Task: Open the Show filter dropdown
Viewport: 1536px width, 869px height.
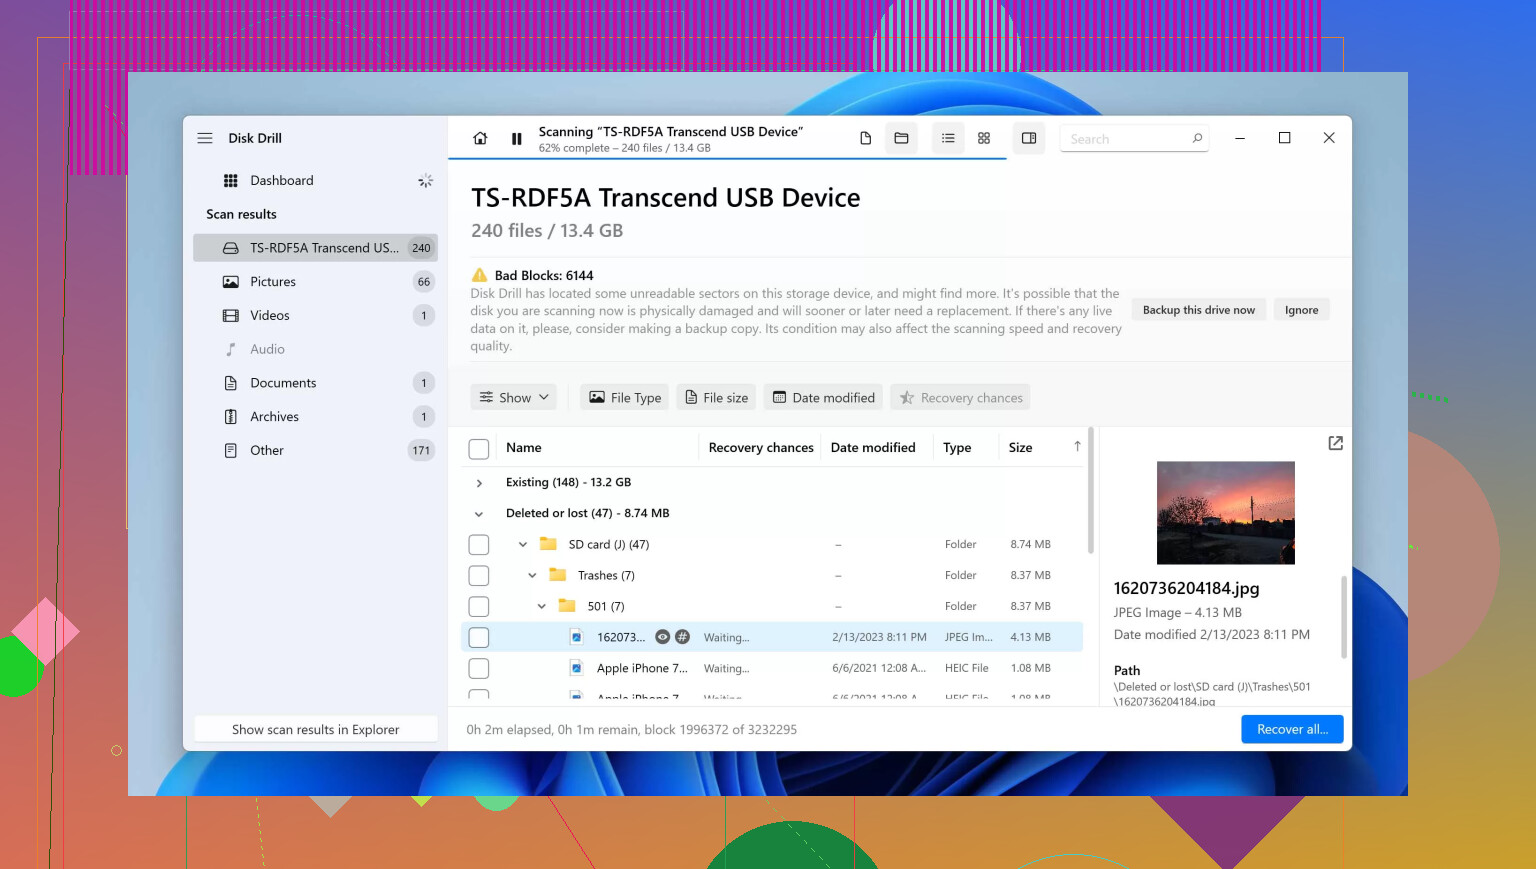Action: [x=514, y=398]
